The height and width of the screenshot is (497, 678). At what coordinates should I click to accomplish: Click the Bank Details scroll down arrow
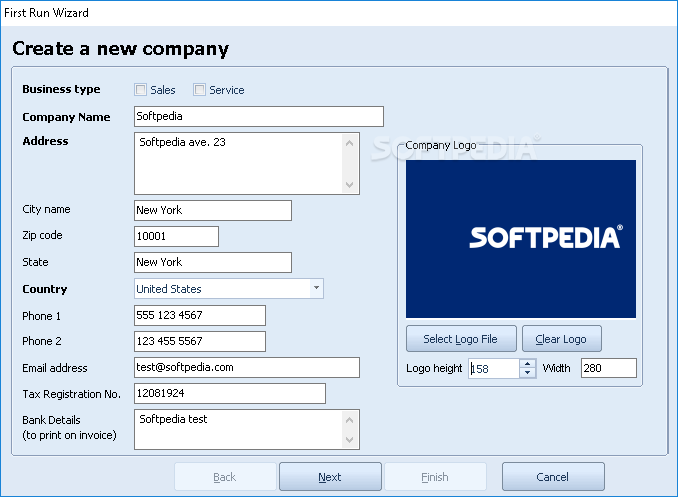click(349, 440)
